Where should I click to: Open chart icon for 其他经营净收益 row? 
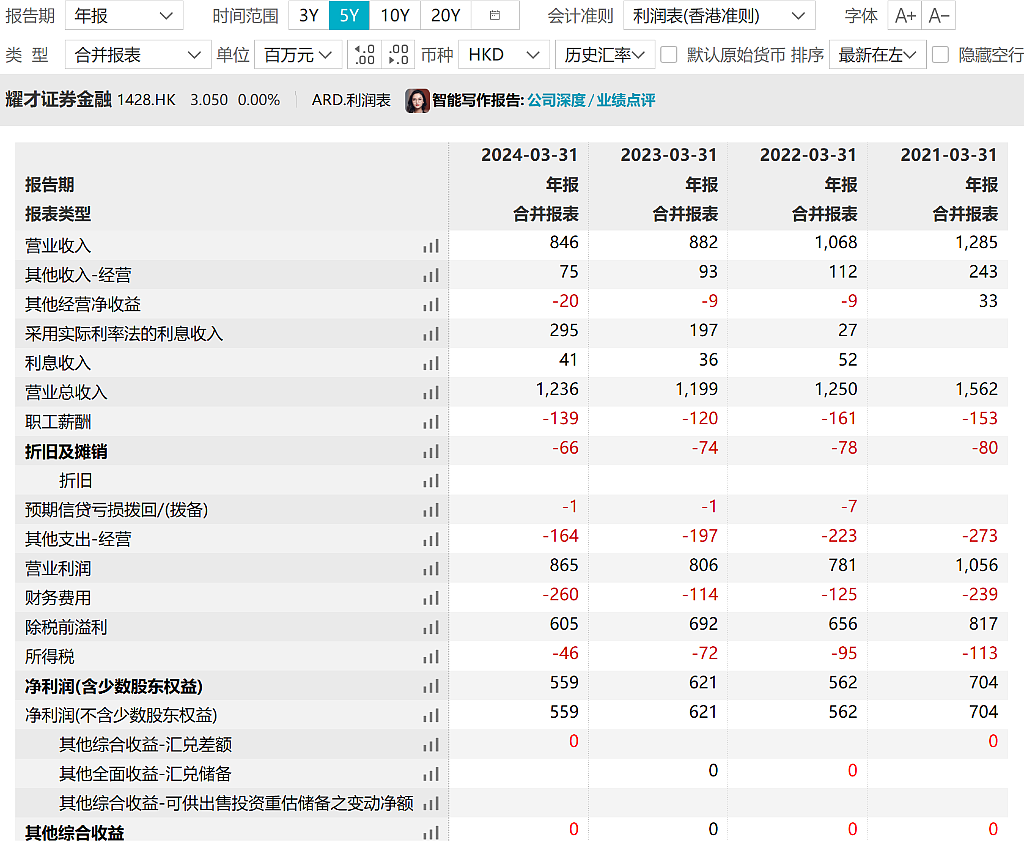coord(430,305)
